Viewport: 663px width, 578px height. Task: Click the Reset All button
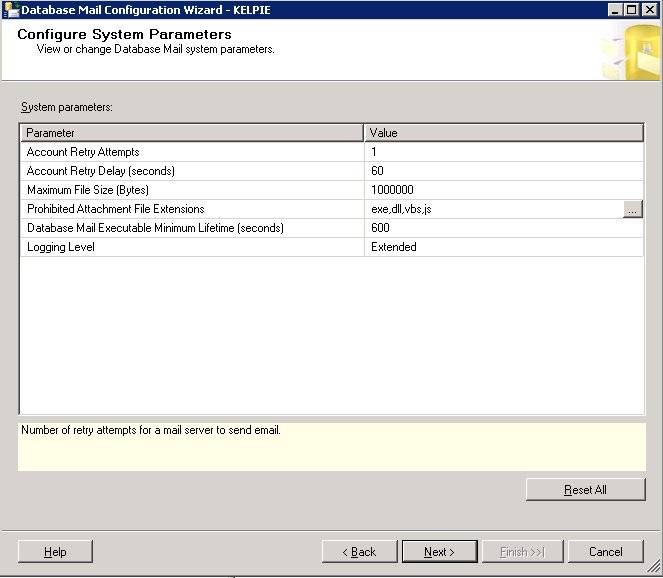pyautogui.click(x=586, y=490)
